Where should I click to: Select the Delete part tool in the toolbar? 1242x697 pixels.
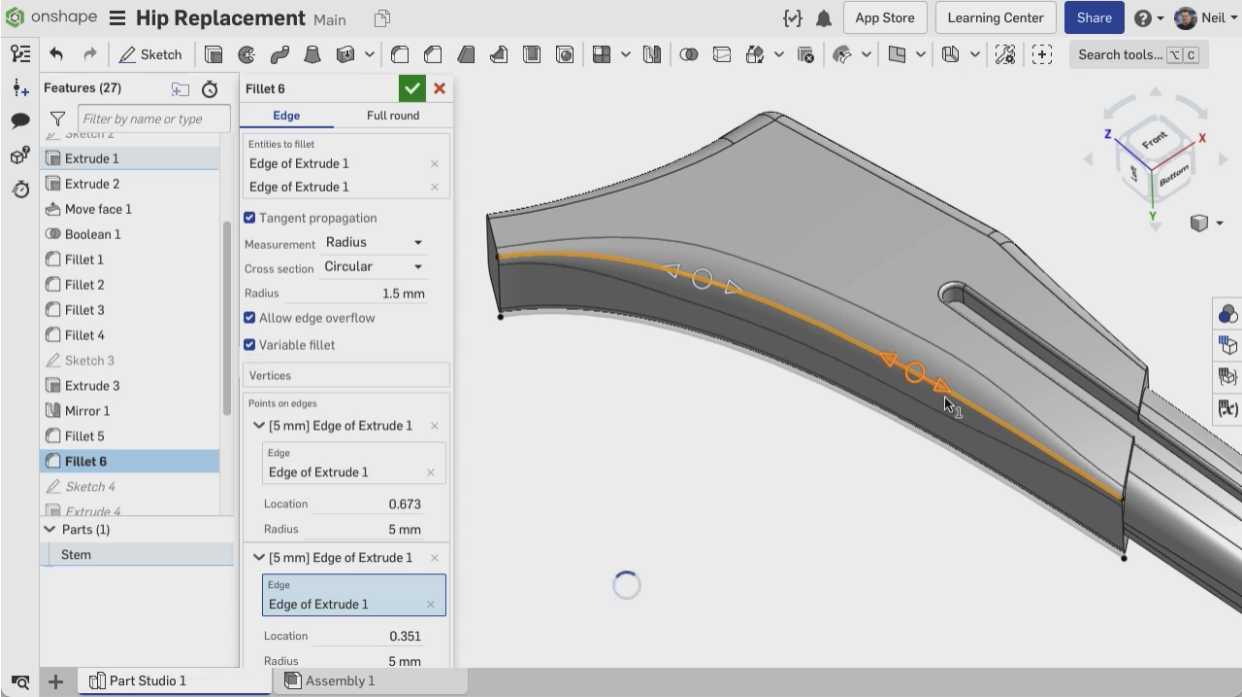pos(806,55)
